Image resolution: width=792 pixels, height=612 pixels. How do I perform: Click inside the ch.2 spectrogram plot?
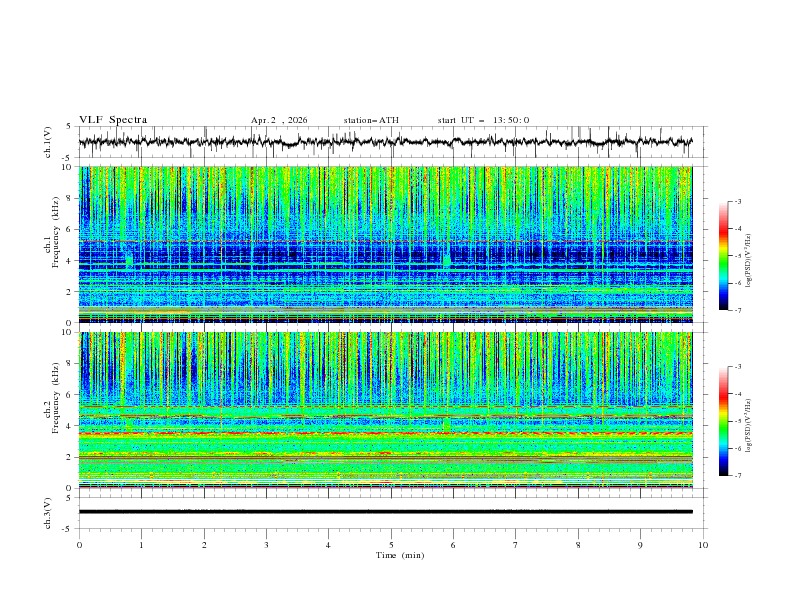coord(390,408)
